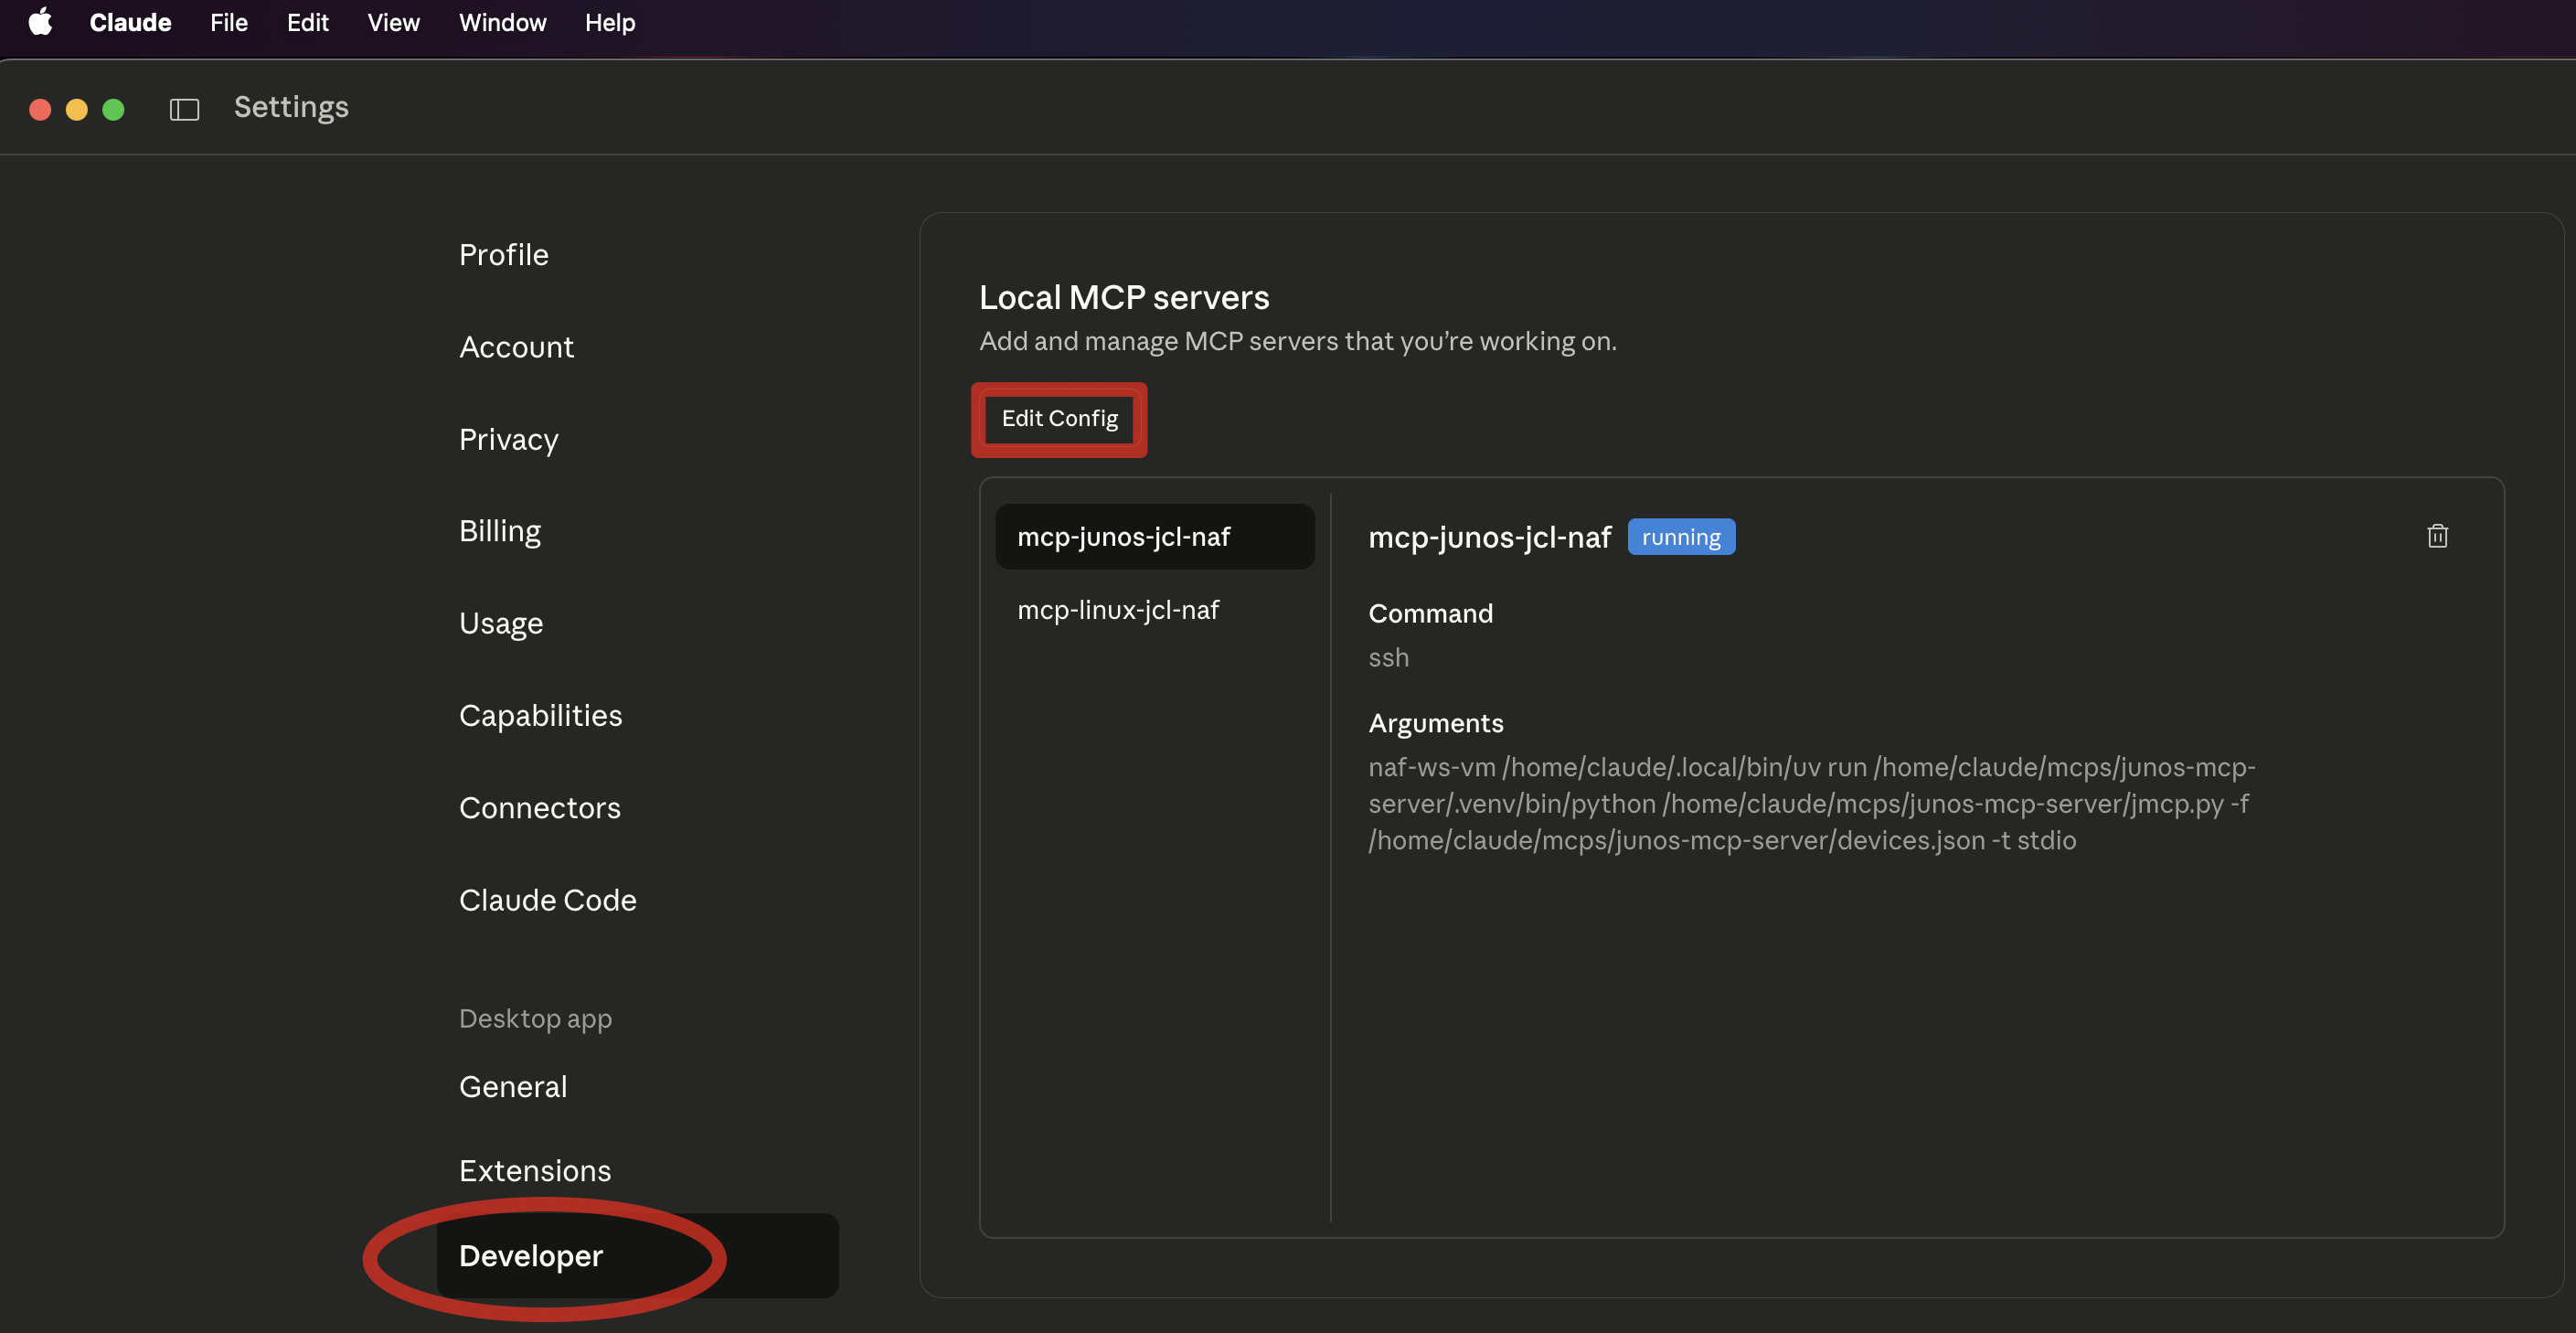Viewport: 2576px width, 1333px height.
Task: Click the Edit Config button
Action: click(x=1060, y=419)
